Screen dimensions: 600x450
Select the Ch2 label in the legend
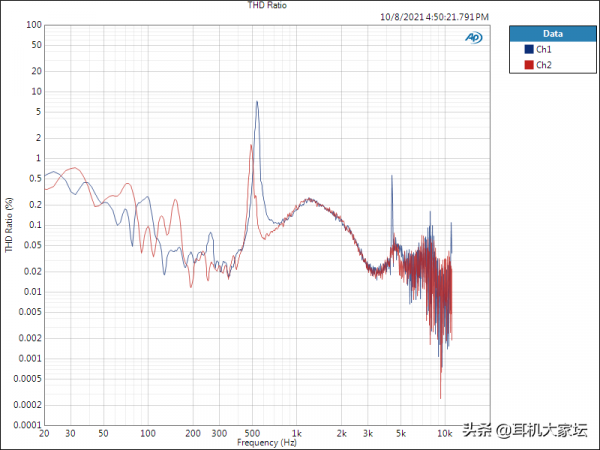tap(544, 65)
